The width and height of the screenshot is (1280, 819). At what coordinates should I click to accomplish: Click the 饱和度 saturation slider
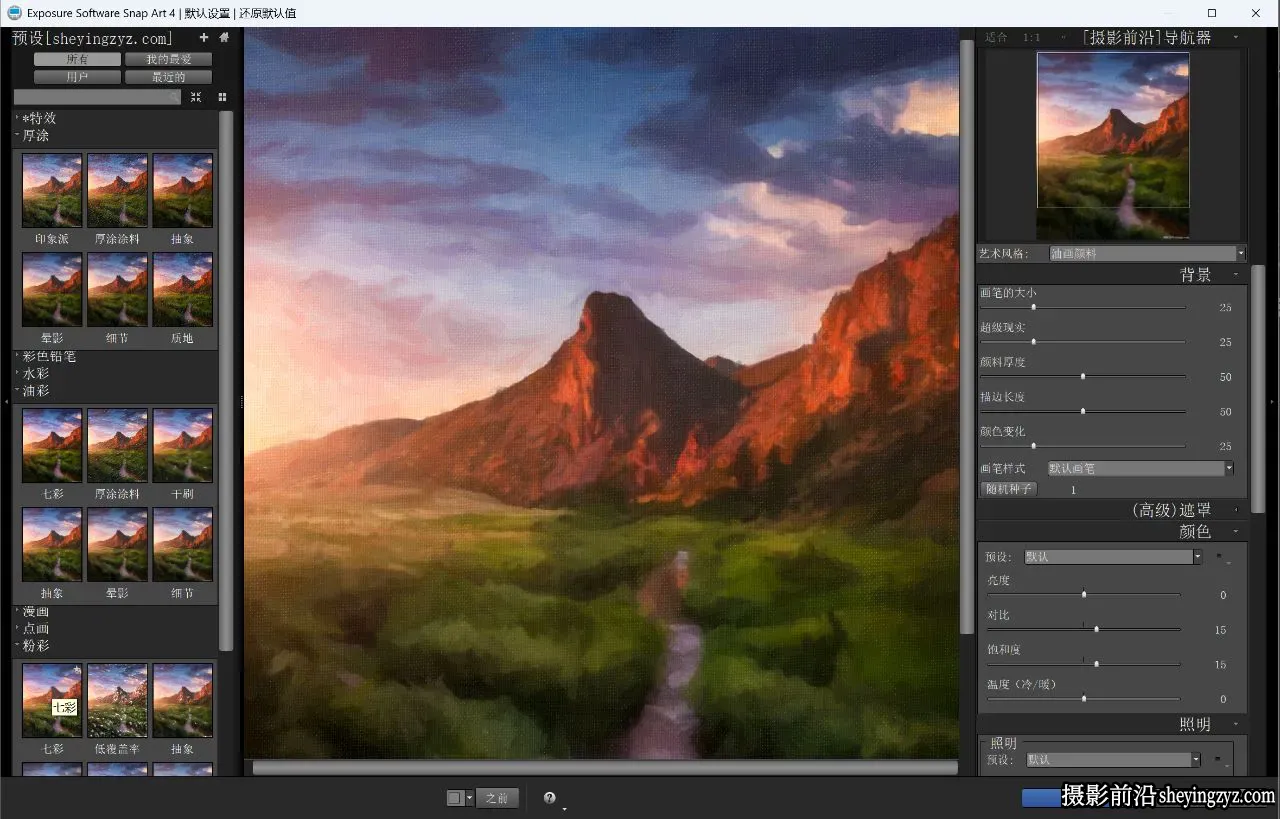pos(1083,663)
